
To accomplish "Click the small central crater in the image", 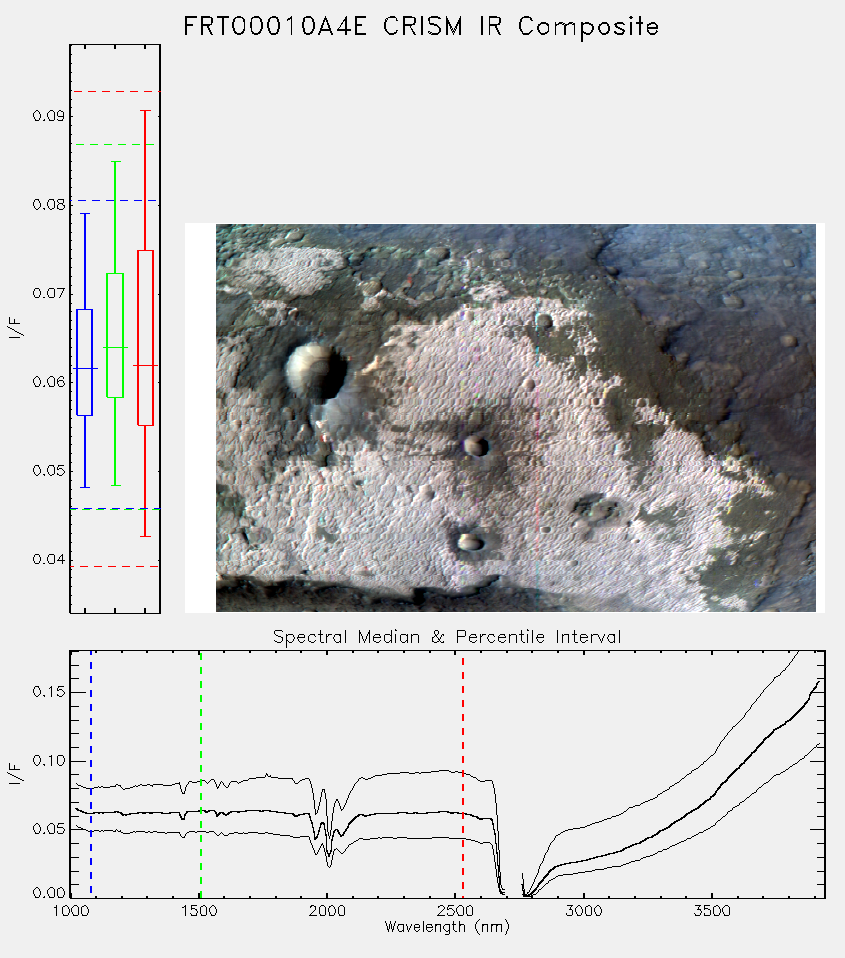I will pos(475,445).
